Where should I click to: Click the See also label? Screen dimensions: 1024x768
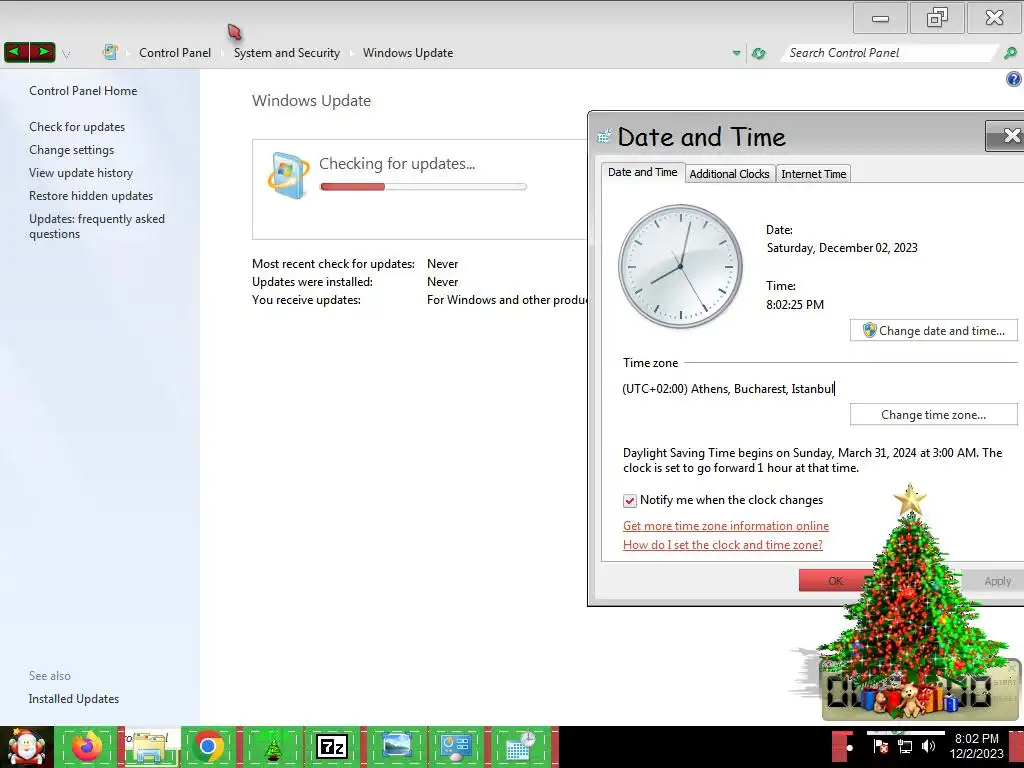[x=50, y=675]
